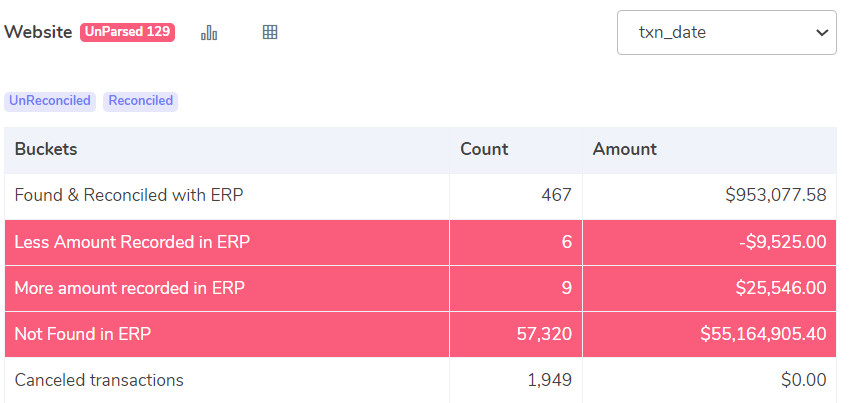Viewport: 853px width, 403px height.
Task: Select Found & Reconciled with ERP row
Action: pos(420,196)
